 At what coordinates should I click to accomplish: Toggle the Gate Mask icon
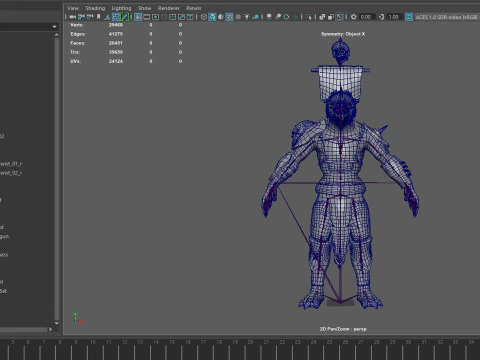click(164, 17)
